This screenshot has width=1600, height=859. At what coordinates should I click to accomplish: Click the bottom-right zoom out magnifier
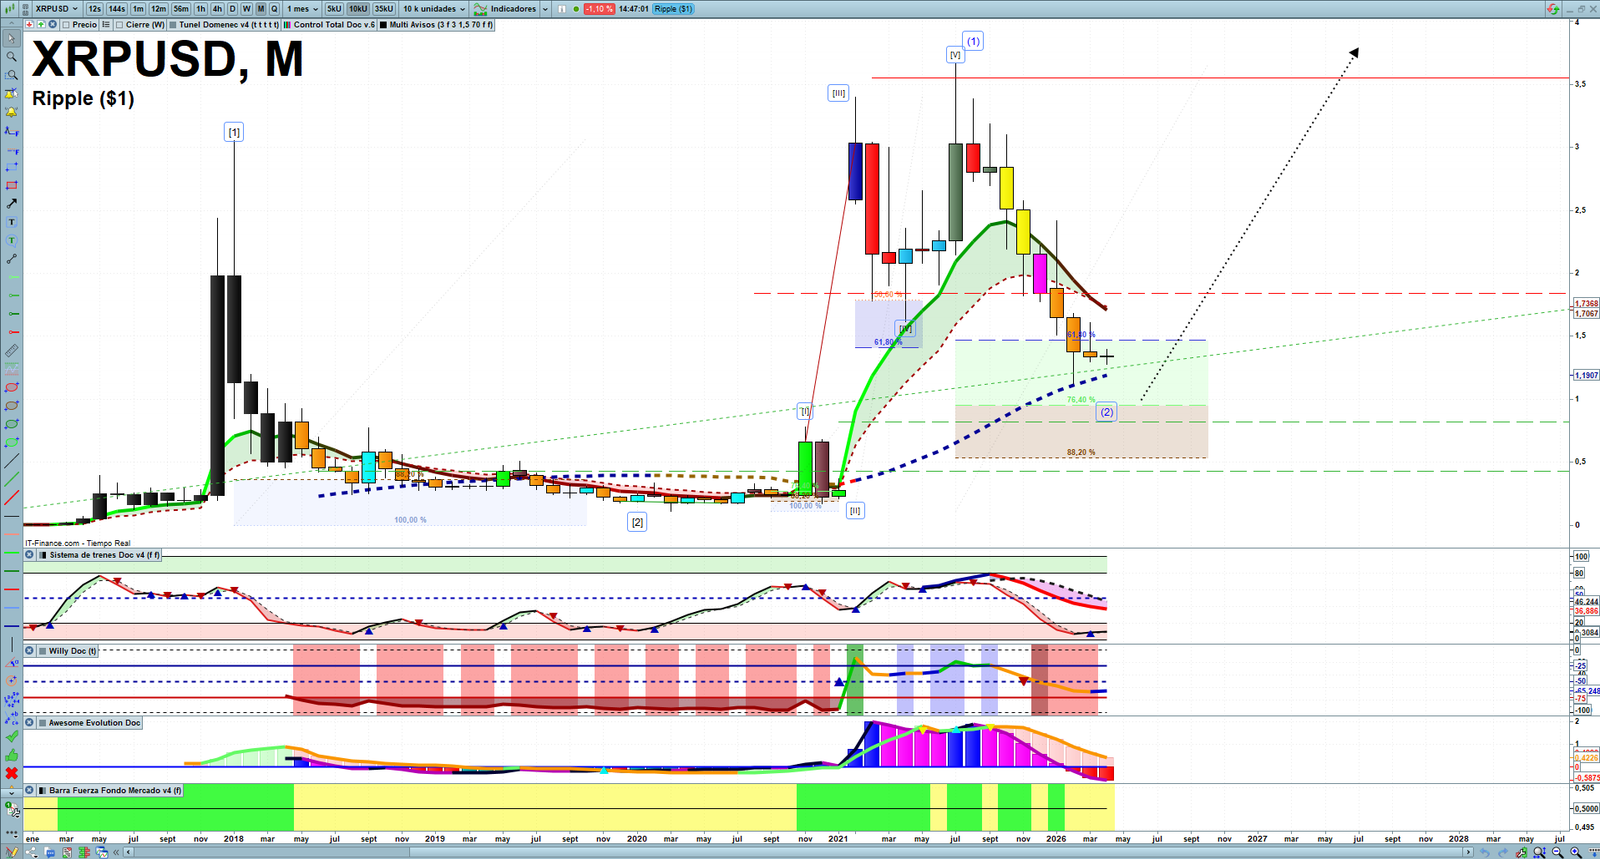click(1559, 852)
